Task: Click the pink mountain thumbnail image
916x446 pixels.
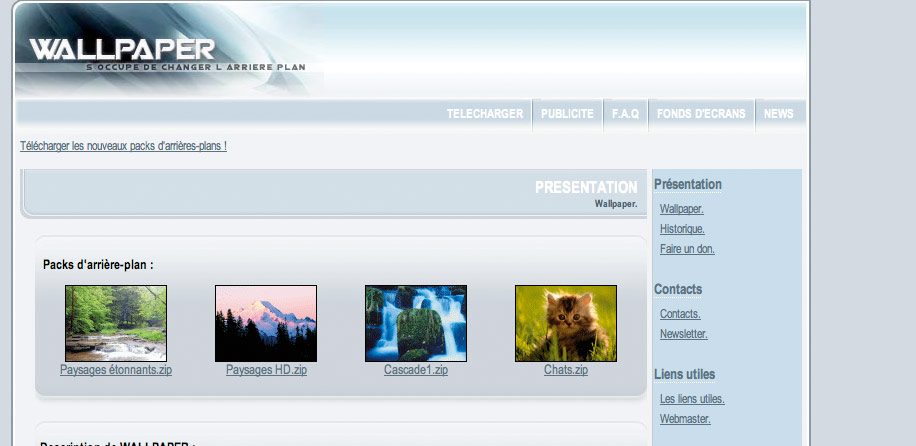Action: 266,323
